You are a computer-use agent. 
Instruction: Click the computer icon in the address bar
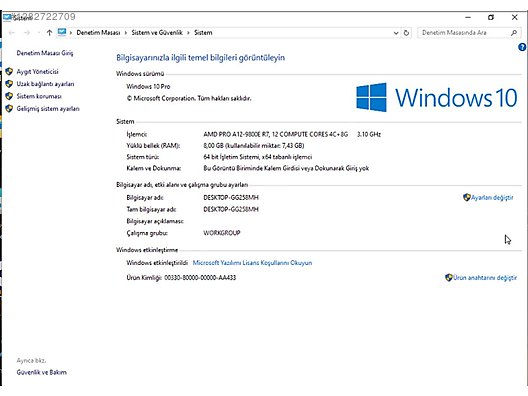[62, 32]
